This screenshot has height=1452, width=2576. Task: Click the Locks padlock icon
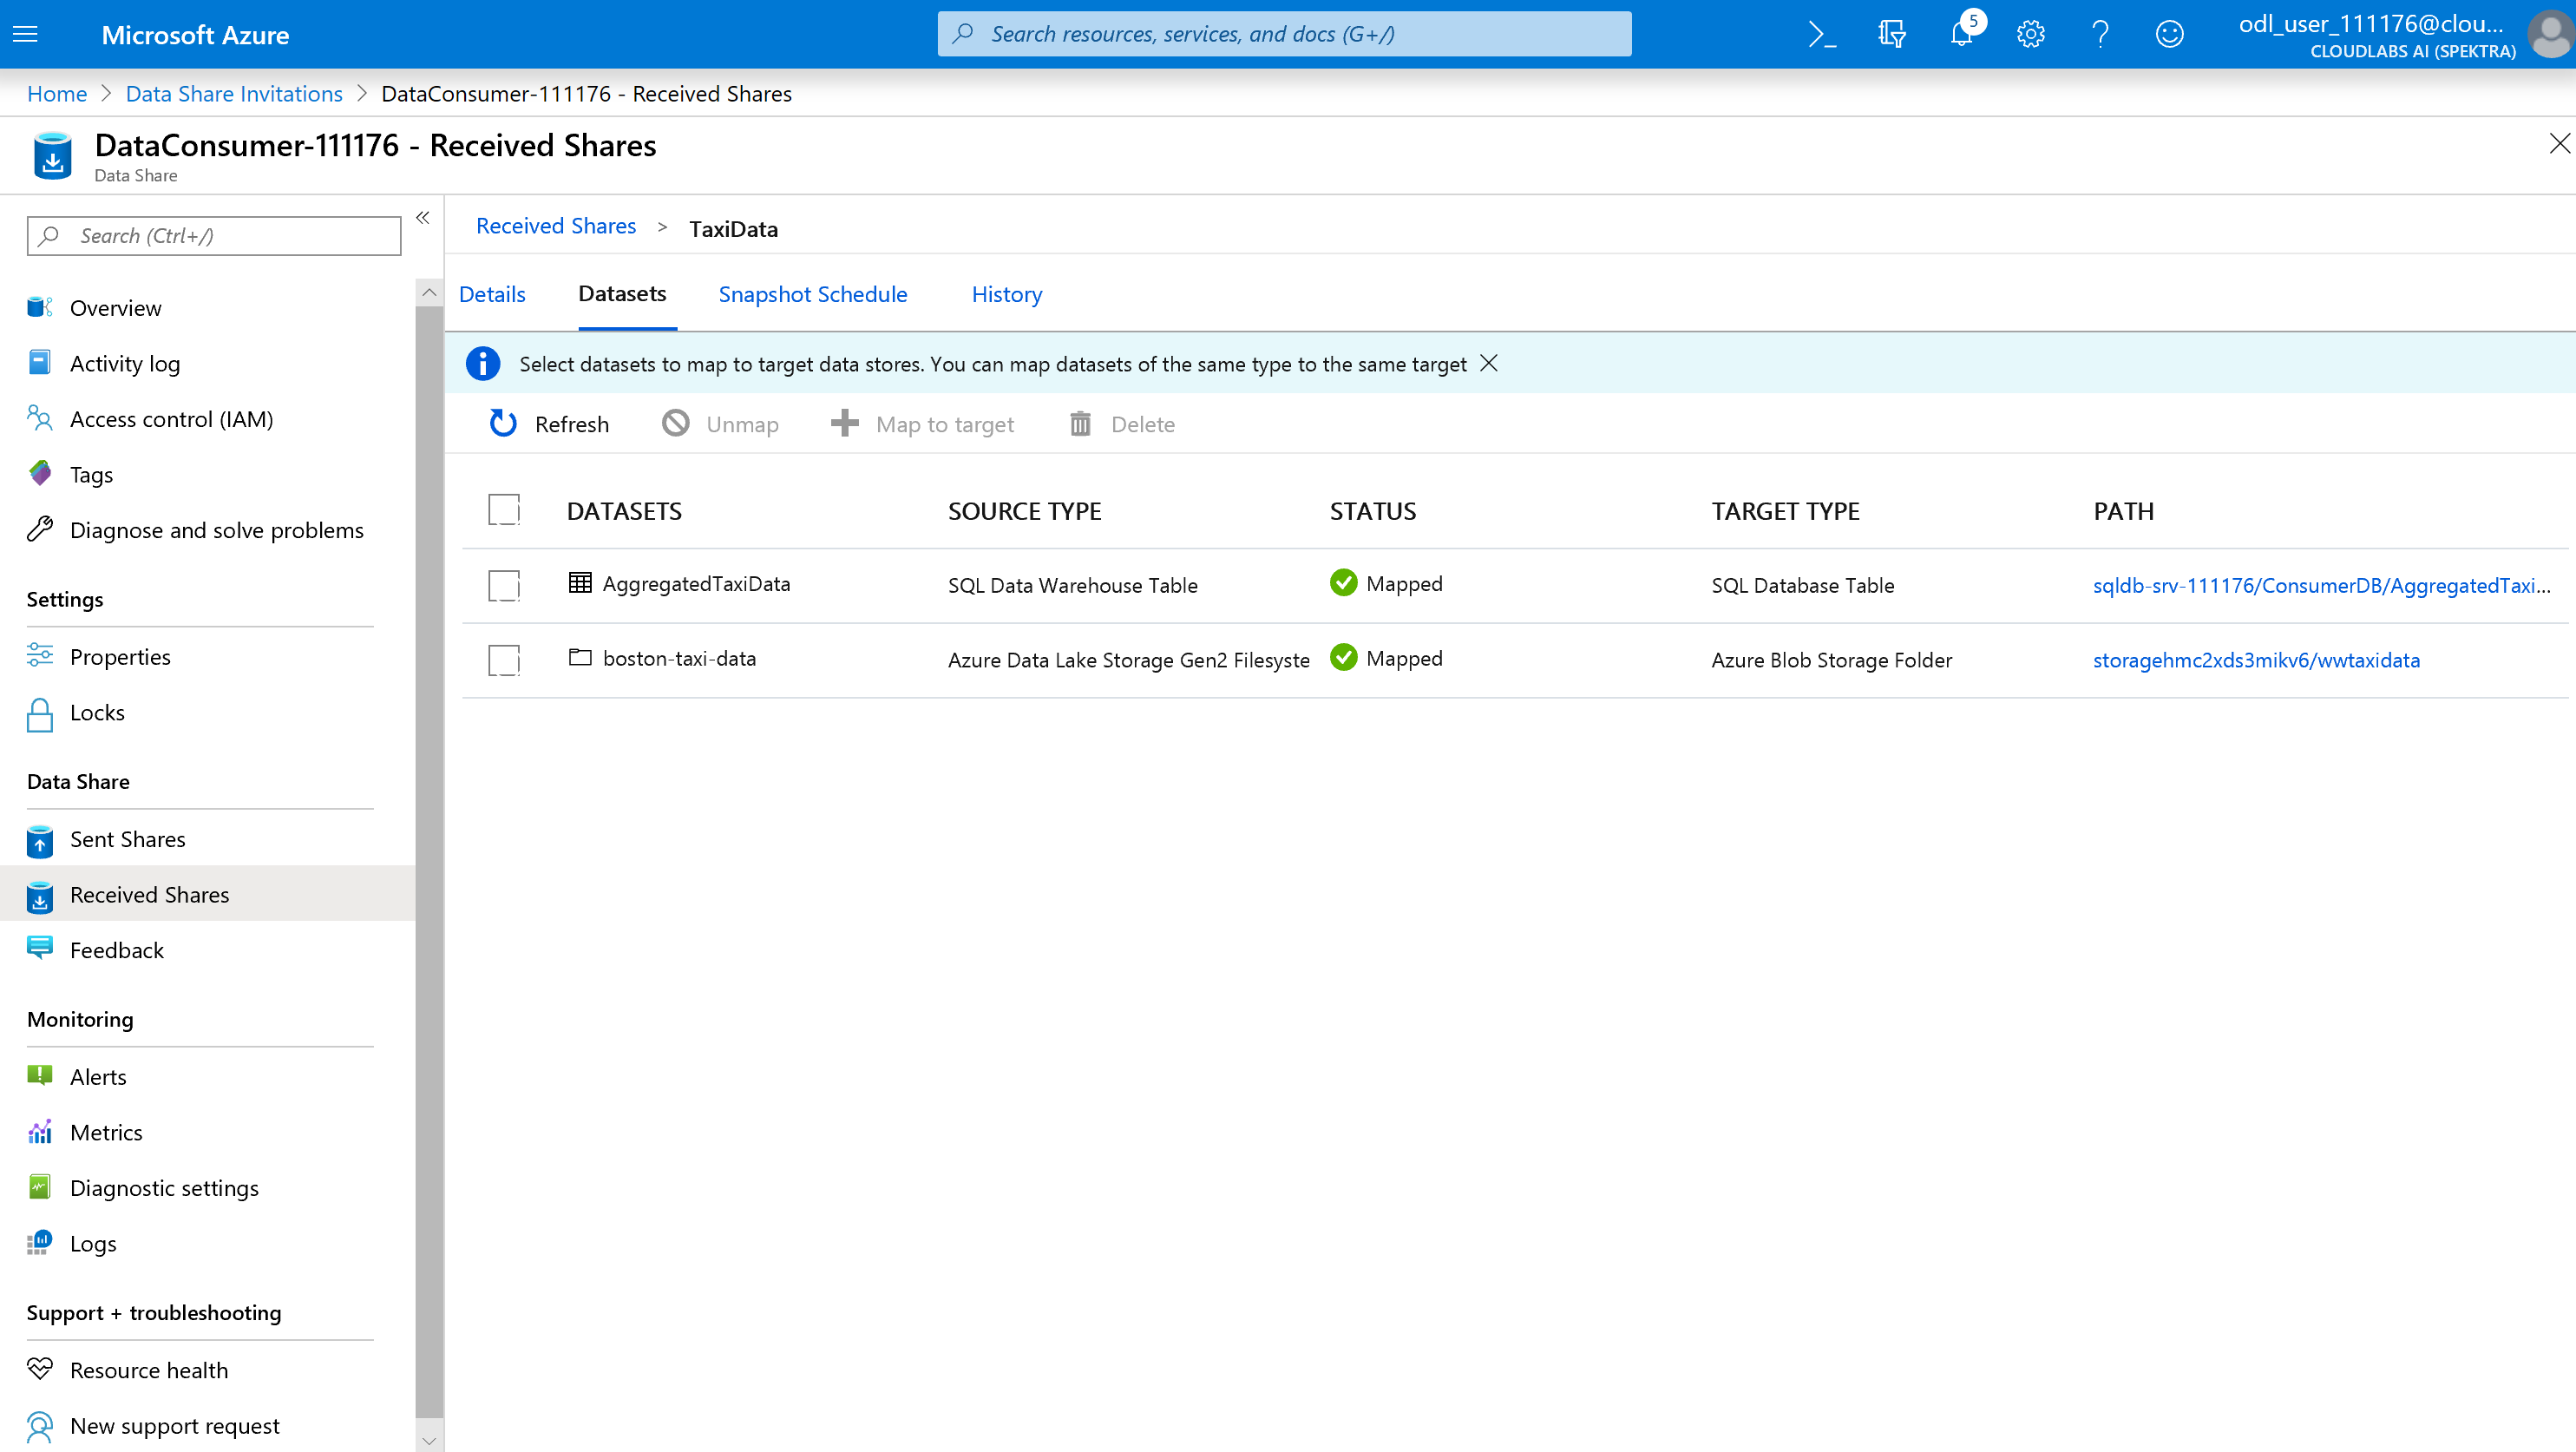(40, 714)
